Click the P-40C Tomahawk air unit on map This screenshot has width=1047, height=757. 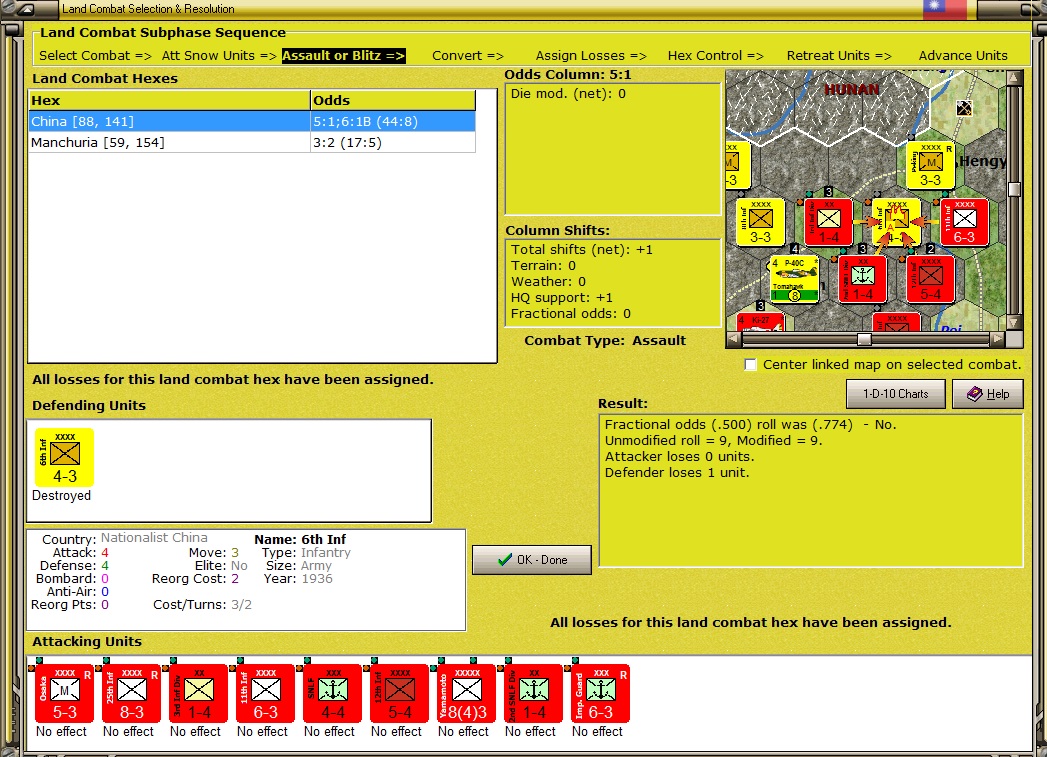click(795, 279)
